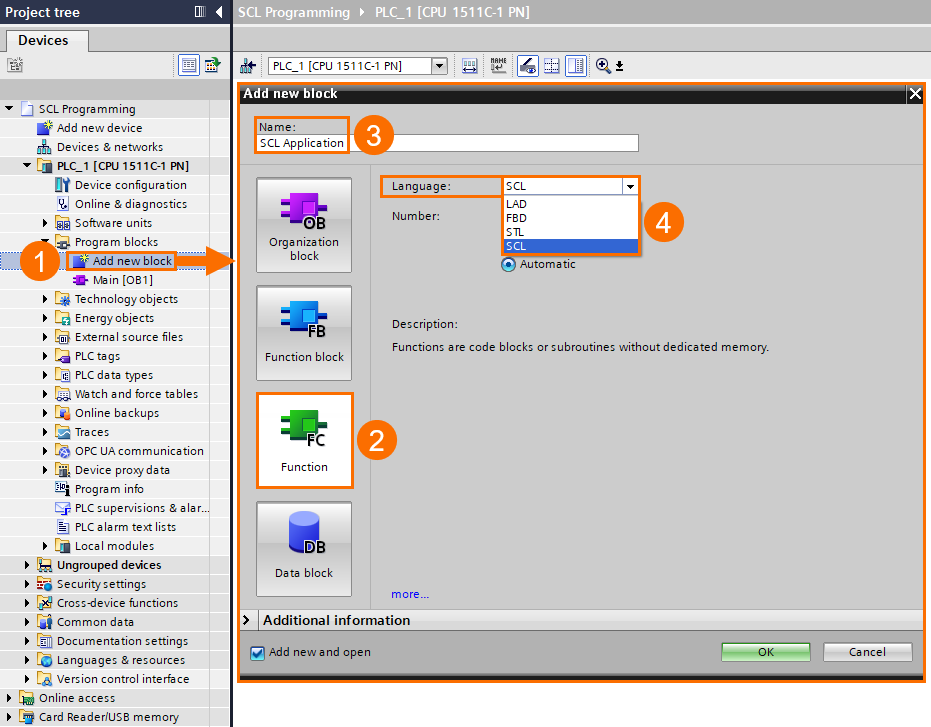
Task: Open the Language dropdown arrow
Action: click(x=631, y=186)
